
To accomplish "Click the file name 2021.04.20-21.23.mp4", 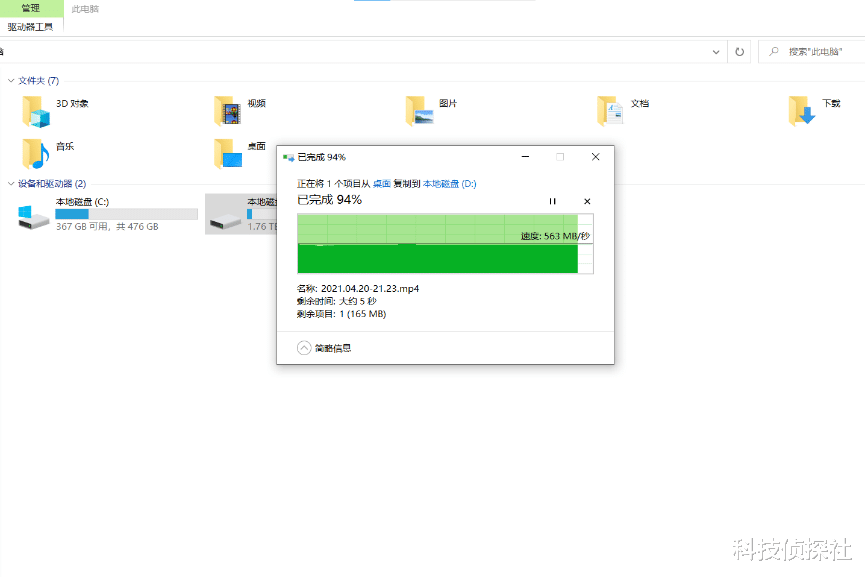I will tap(370, 288).
